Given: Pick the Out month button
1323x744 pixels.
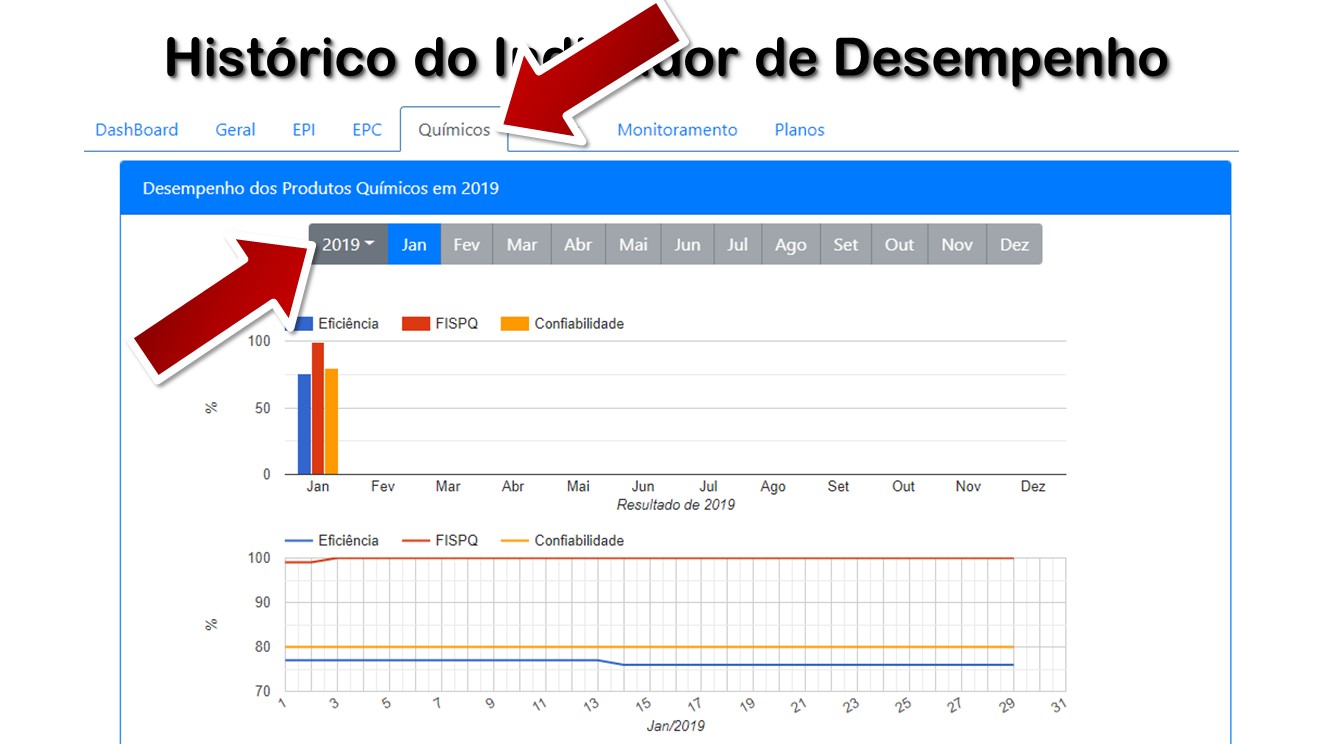Looking at the screenshot, I should tap(900, 244).
